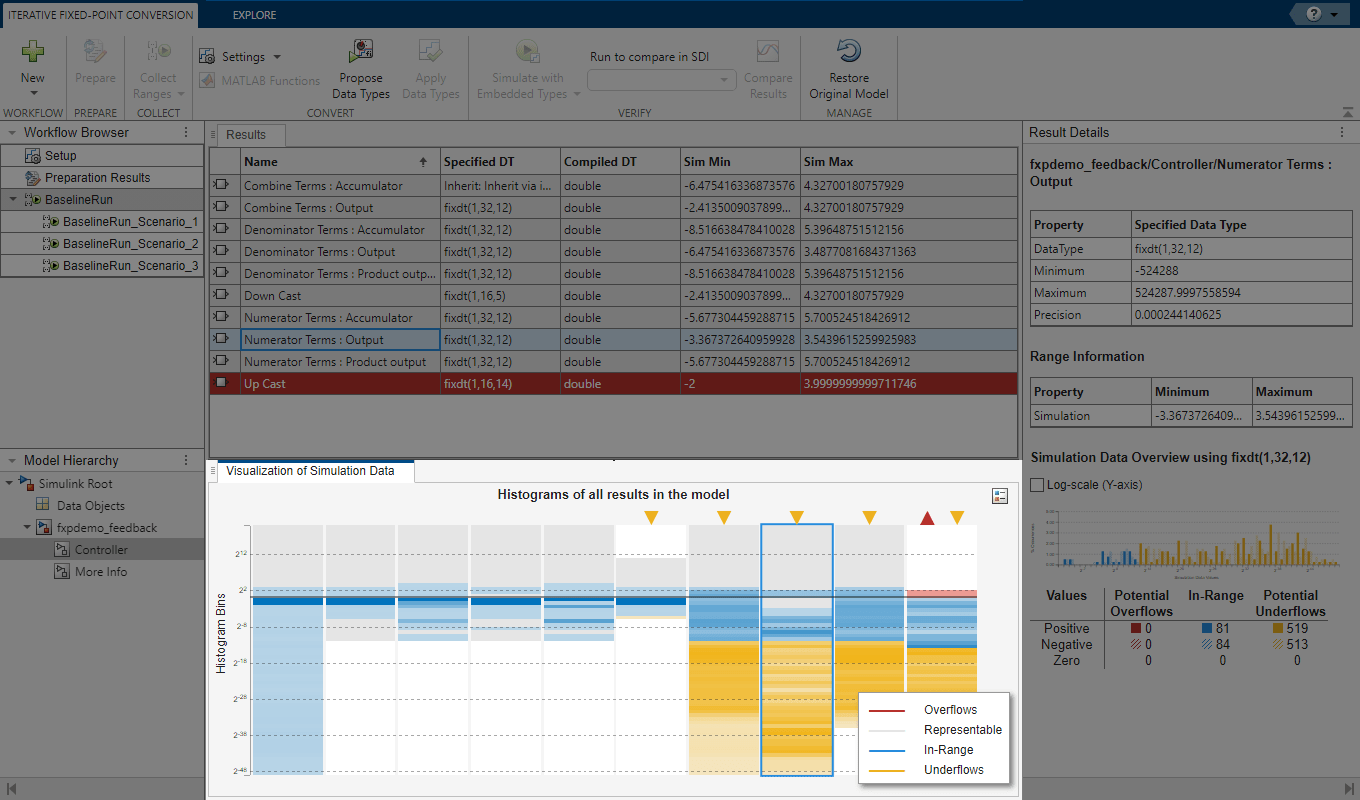
Task: Click the first histogram column light blue
Action: 288,650
